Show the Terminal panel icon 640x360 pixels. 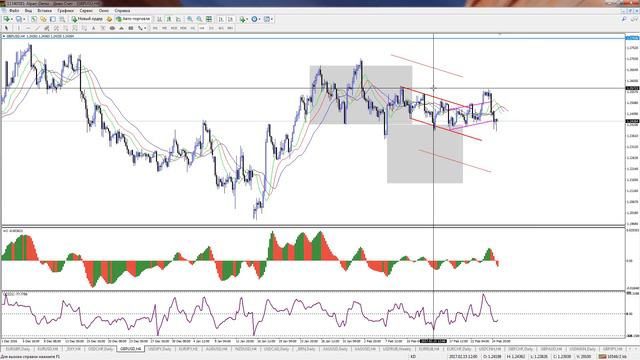62,19
